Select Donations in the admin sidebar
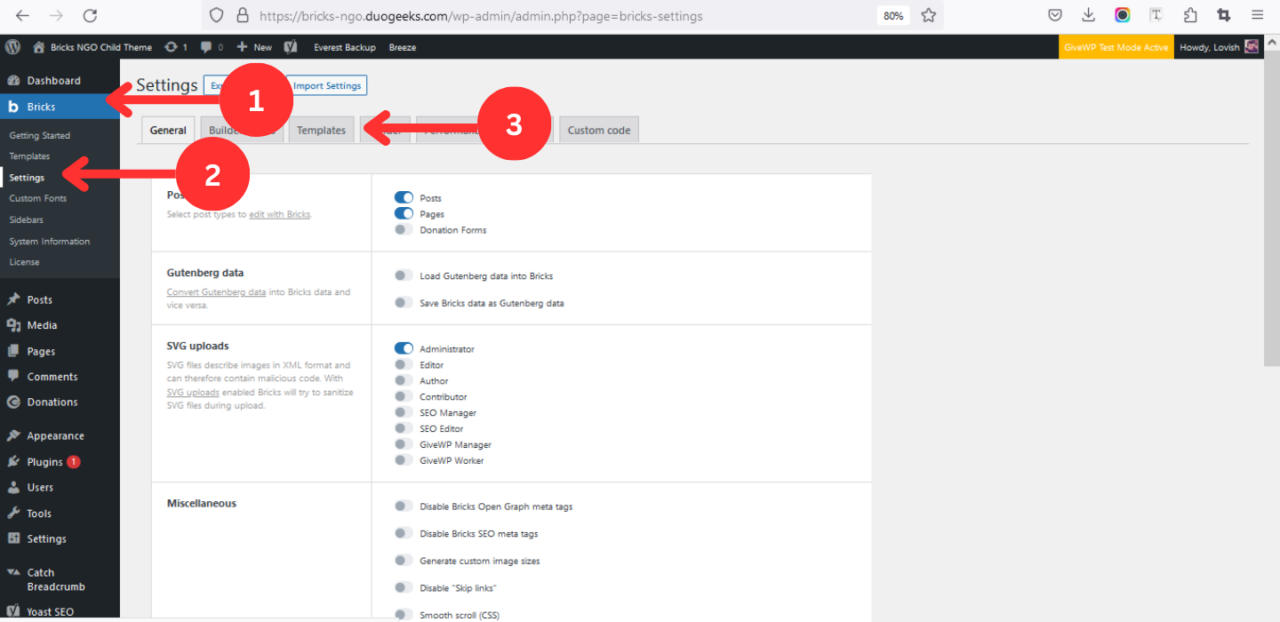The image size is (1280, 622). click(44, 401)
